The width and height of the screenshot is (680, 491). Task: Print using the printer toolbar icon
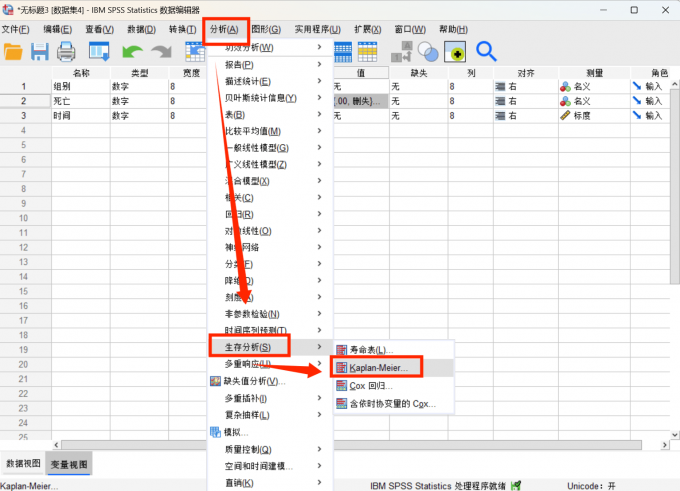(66, 52)
